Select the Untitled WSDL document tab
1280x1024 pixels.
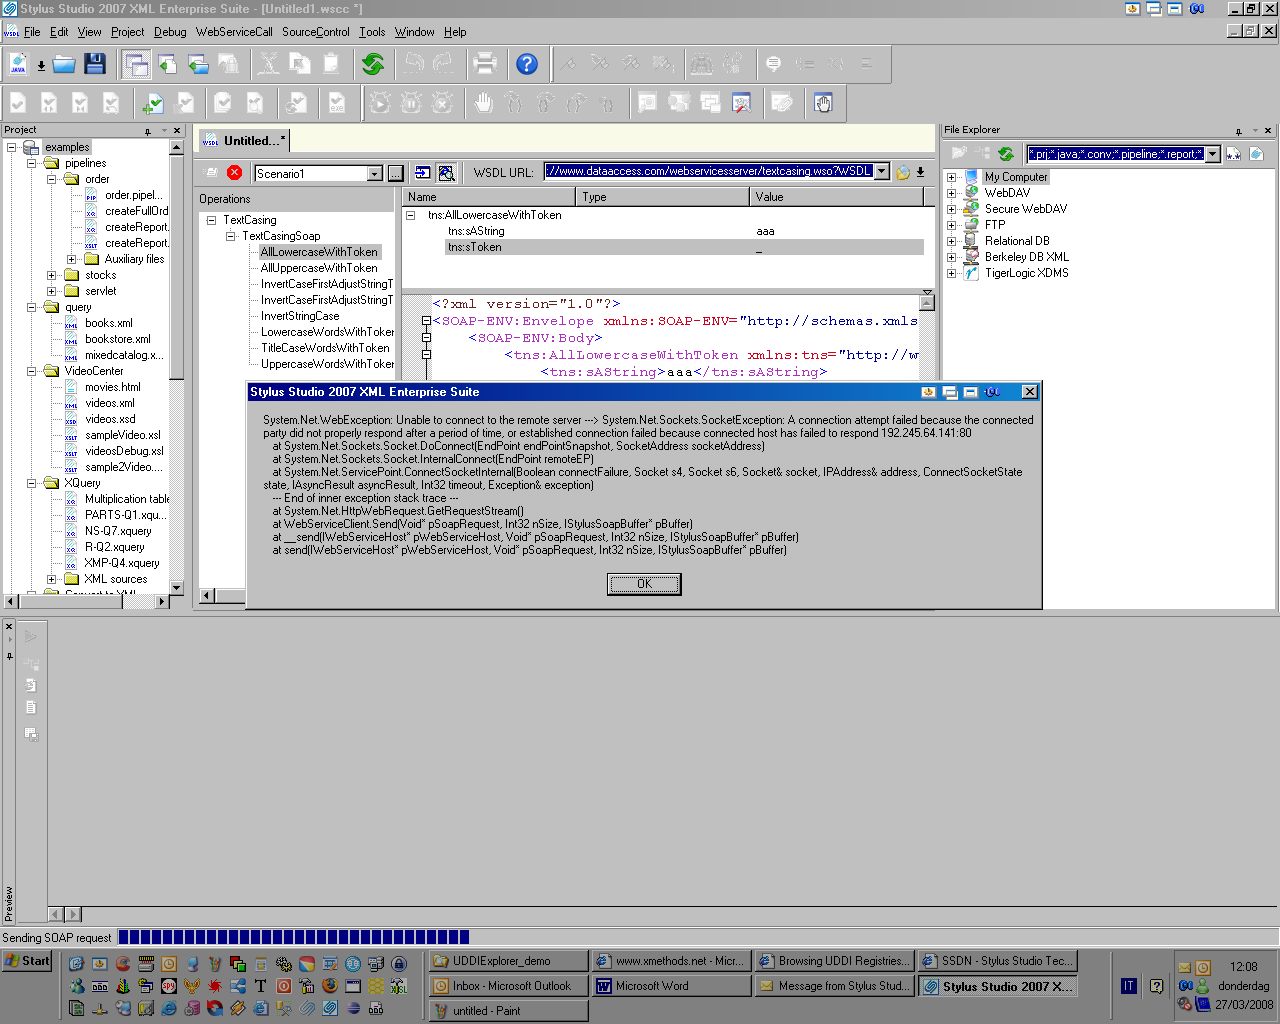244,140
